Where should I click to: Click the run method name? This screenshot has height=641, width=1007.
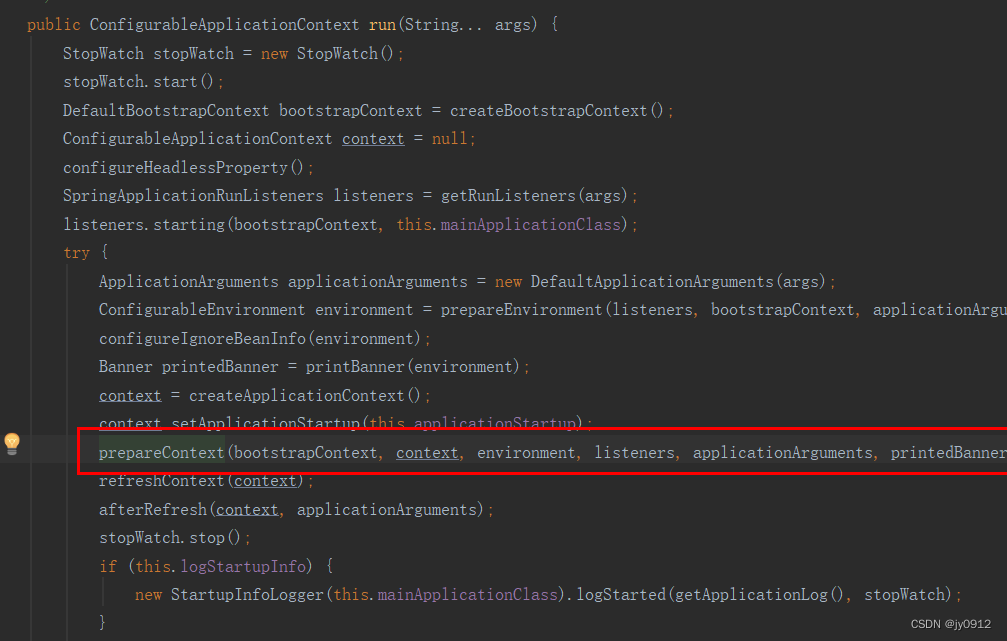(x=382, y=25)
